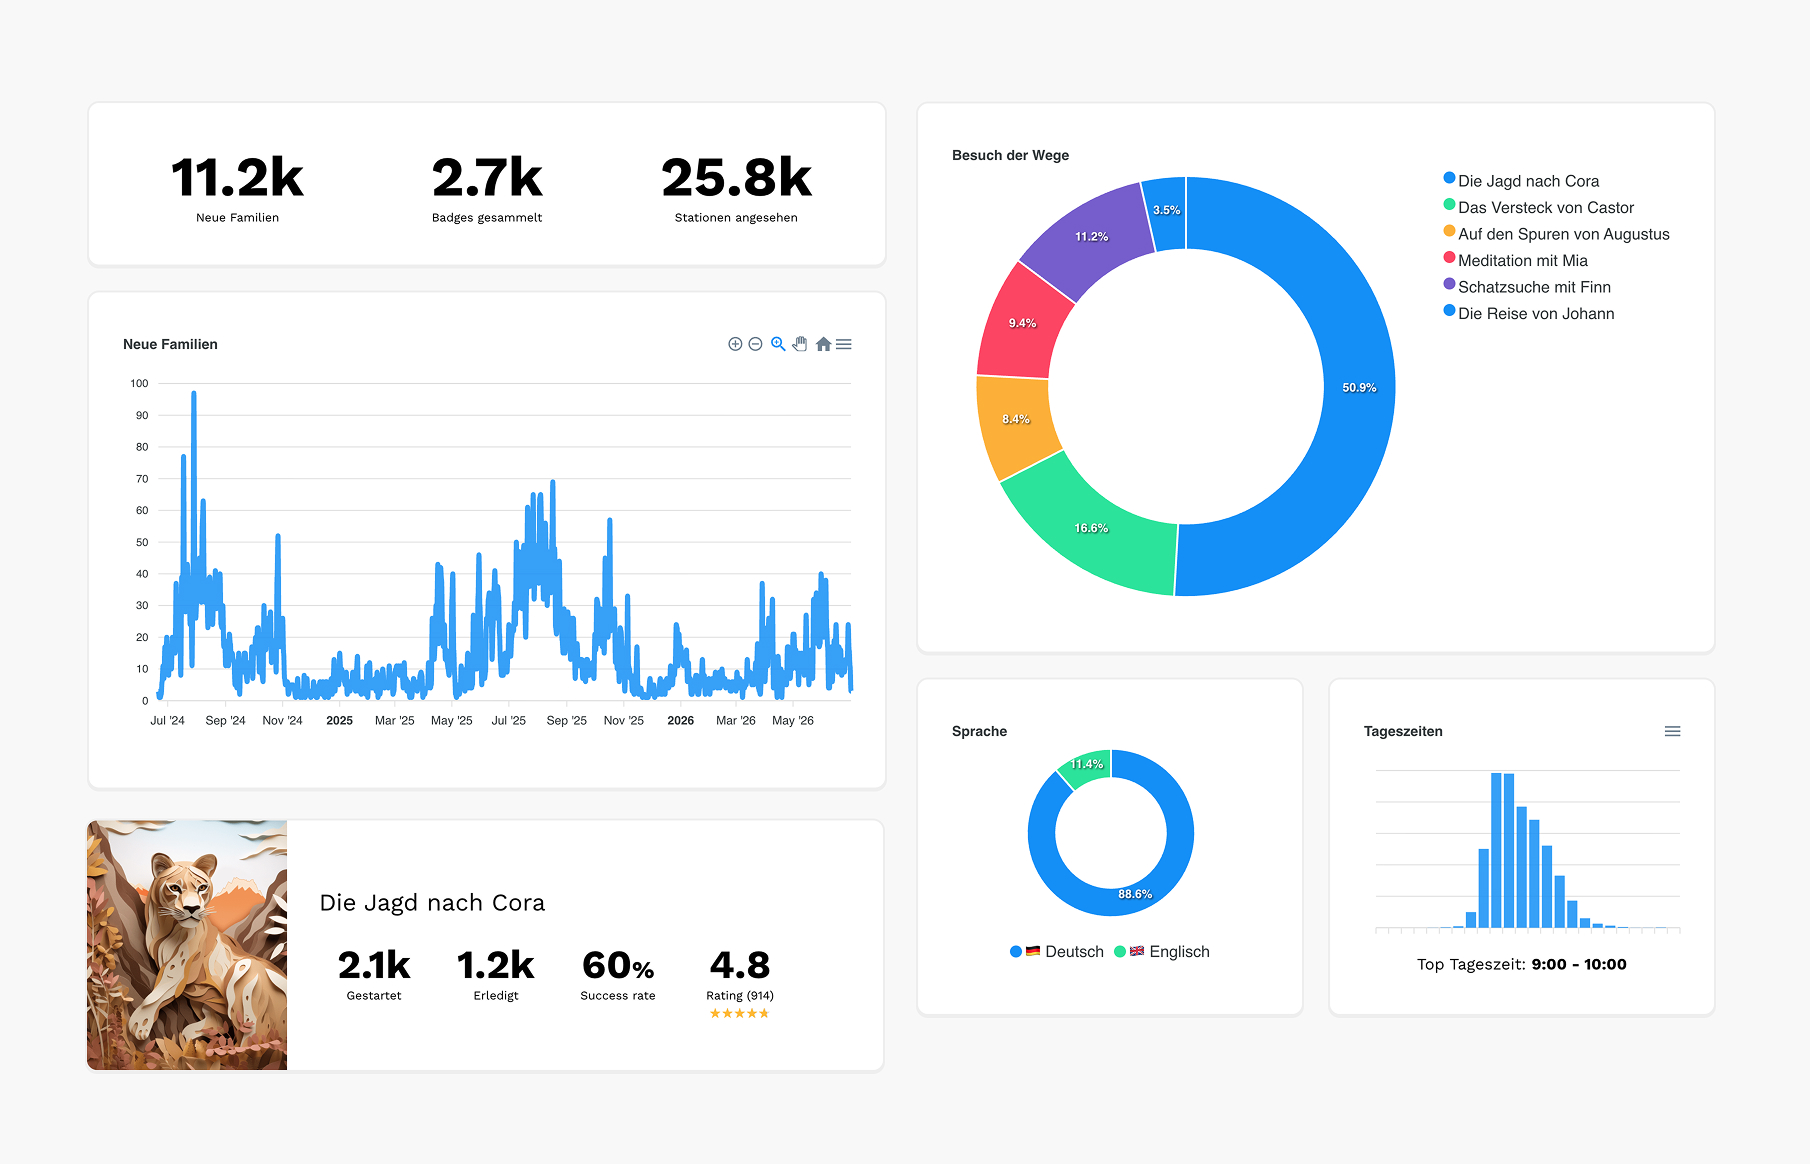Click the 8.4% orange donut segment

click(1016, 420)
